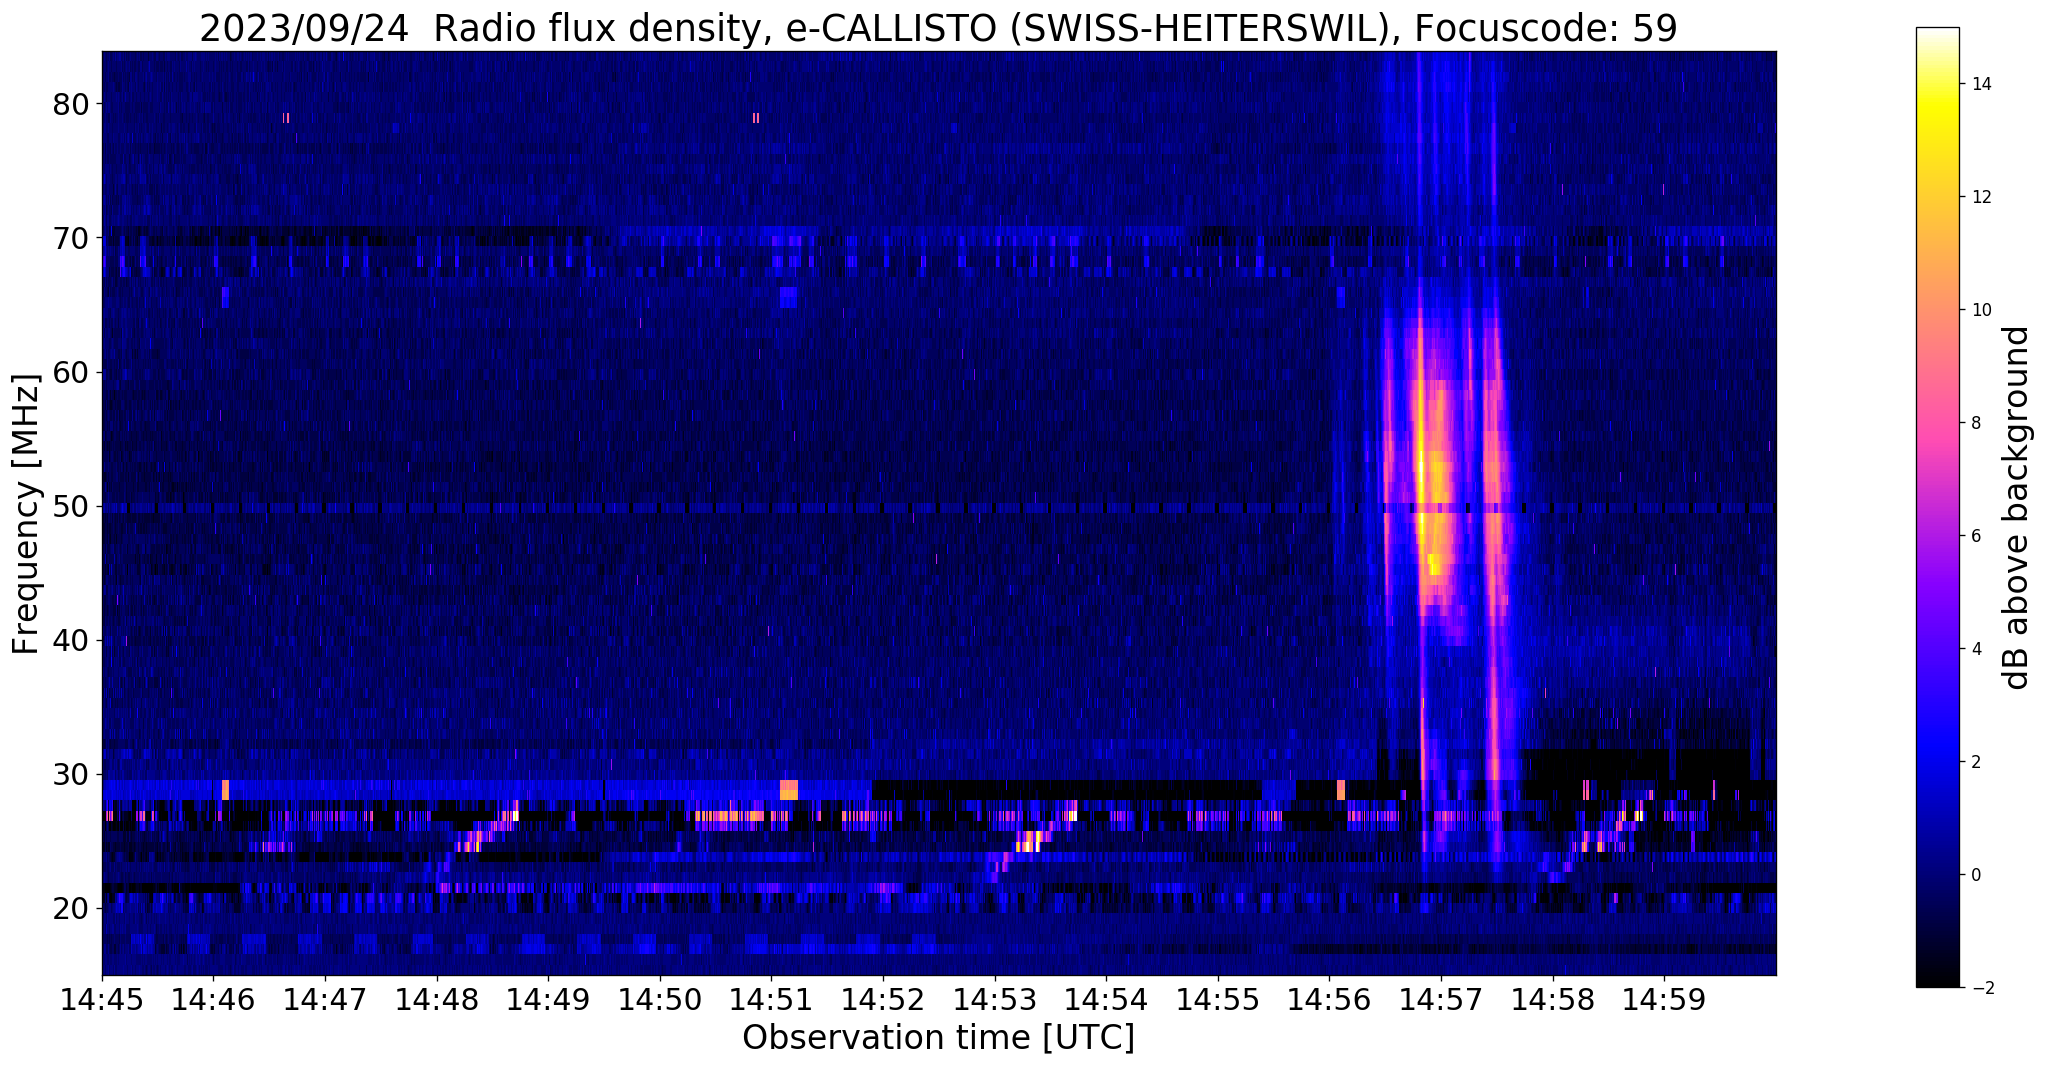The height and width of the screenshot is (1067, 2047).
Task: Click the 14:56 time tick label
Action: point(1329,1001)
